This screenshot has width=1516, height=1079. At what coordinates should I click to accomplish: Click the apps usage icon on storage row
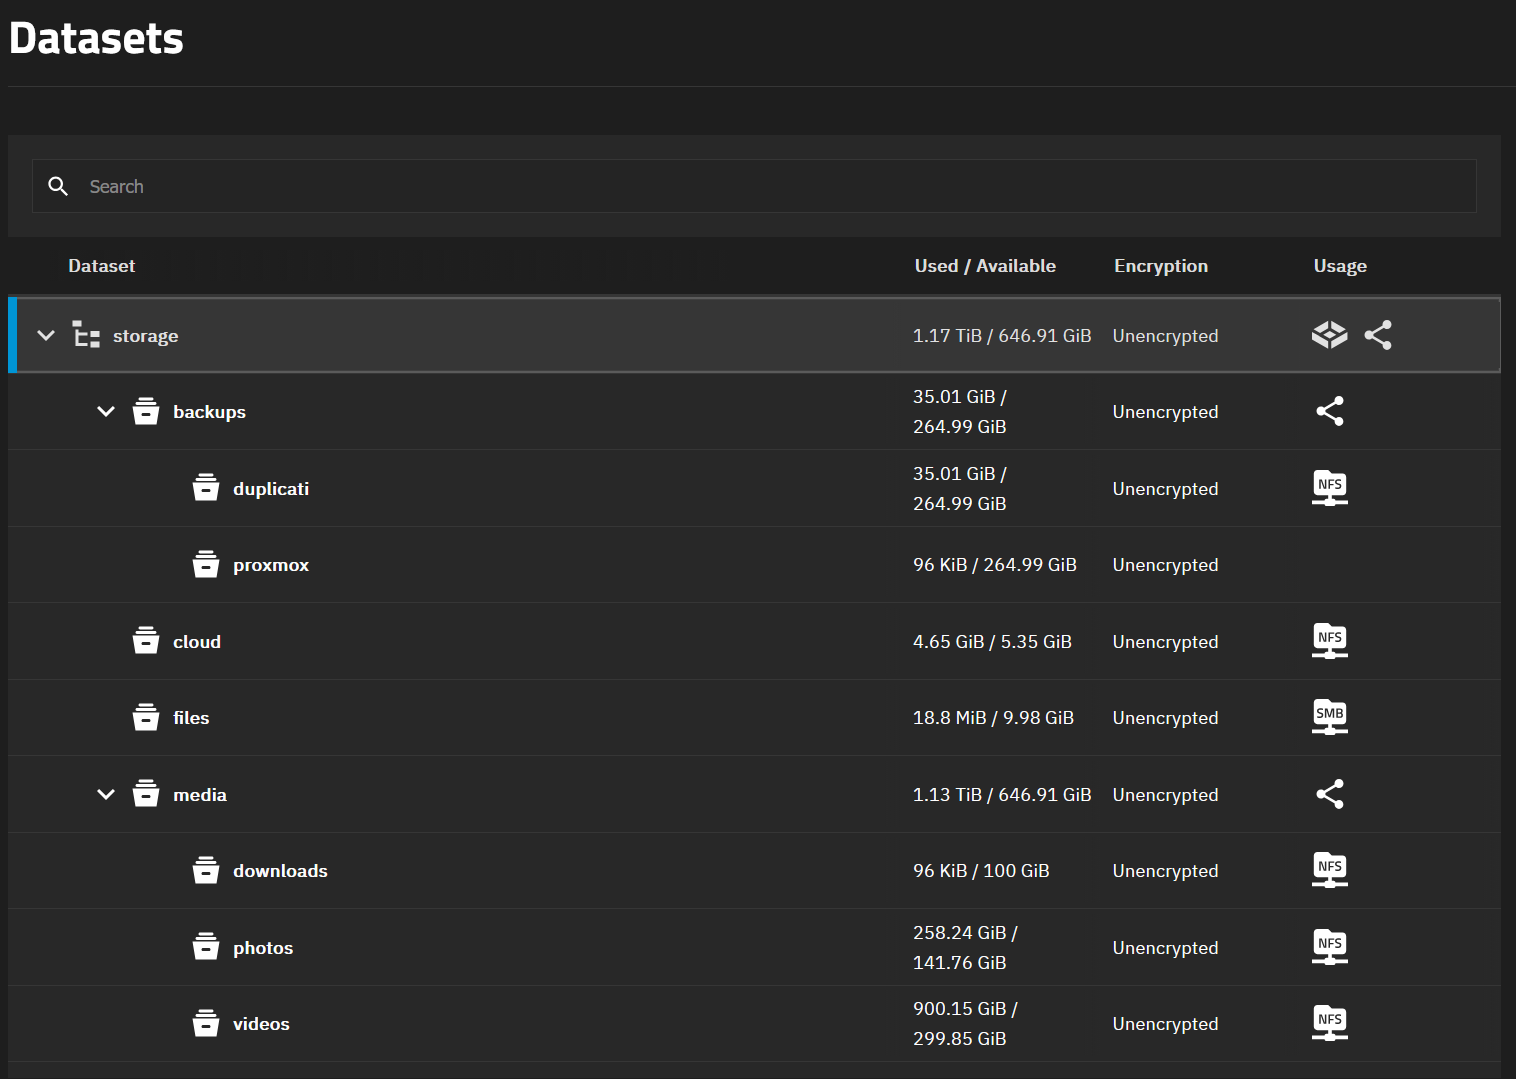point(1329,335)
